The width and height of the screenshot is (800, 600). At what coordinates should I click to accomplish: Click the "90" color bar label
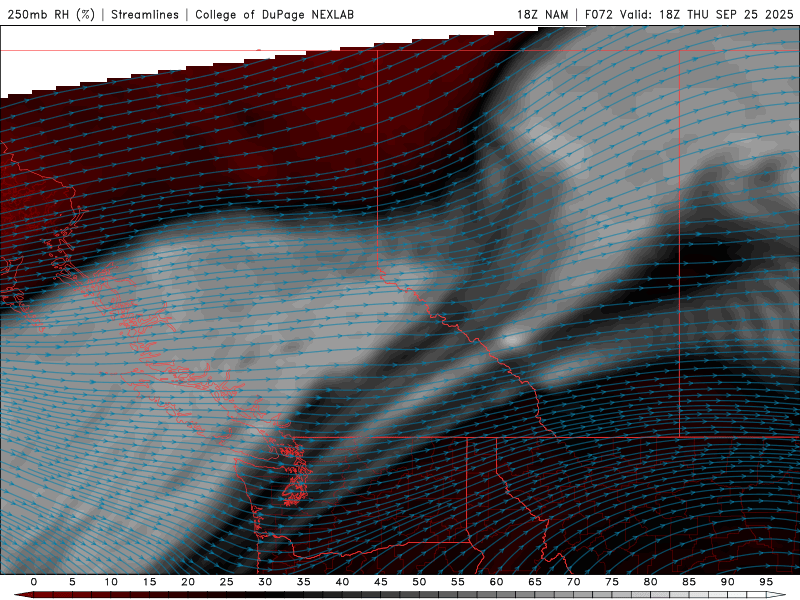tap(727, 582)
